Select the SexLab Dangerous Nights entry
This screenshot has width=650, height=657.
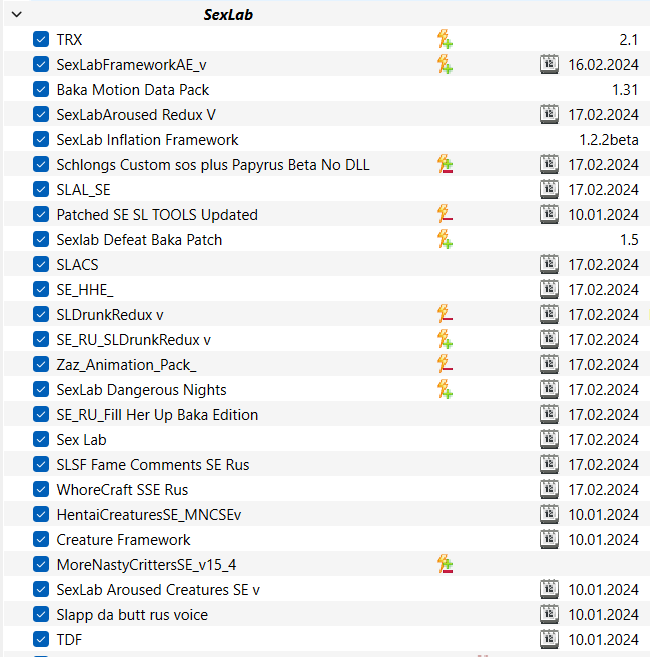(141, 390)
